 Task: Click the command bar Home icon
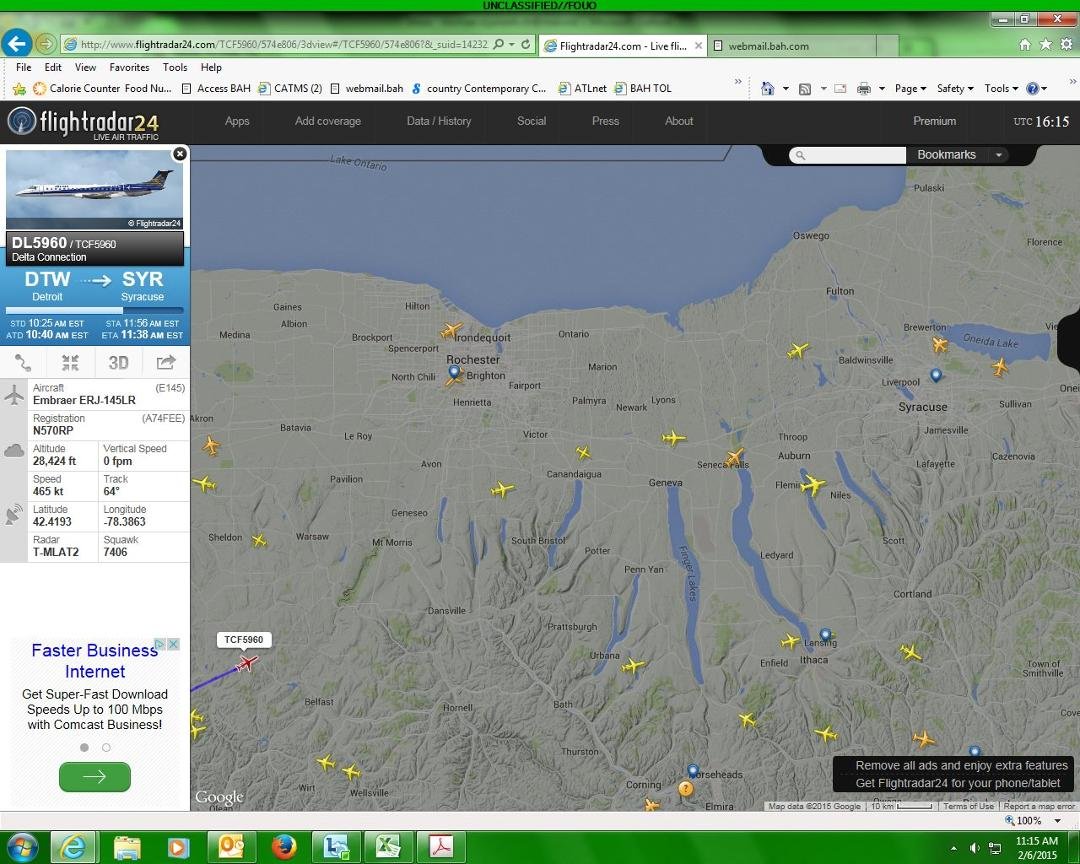tap(767, 88)
